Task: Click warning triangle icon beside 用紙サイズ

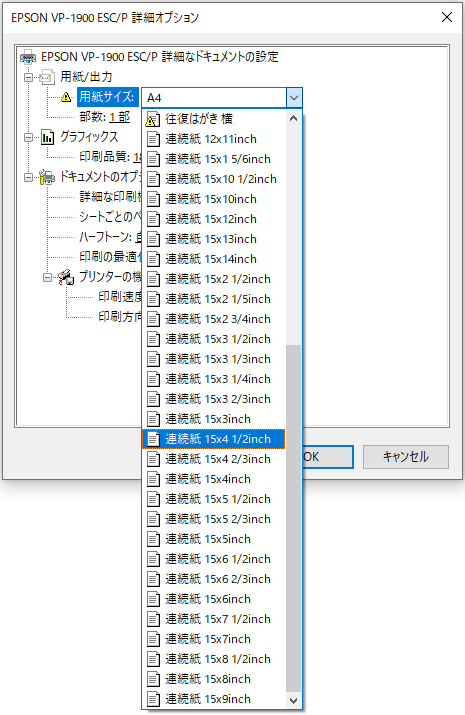Action: 67,97
